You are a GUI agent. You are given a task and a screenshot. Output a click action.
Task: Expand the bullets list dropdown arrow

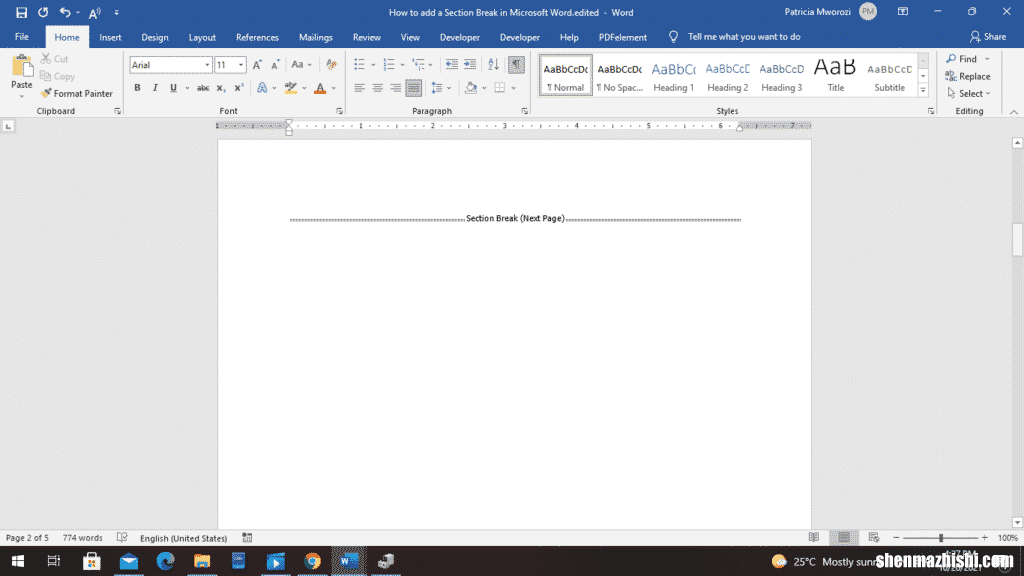(373, 65)
